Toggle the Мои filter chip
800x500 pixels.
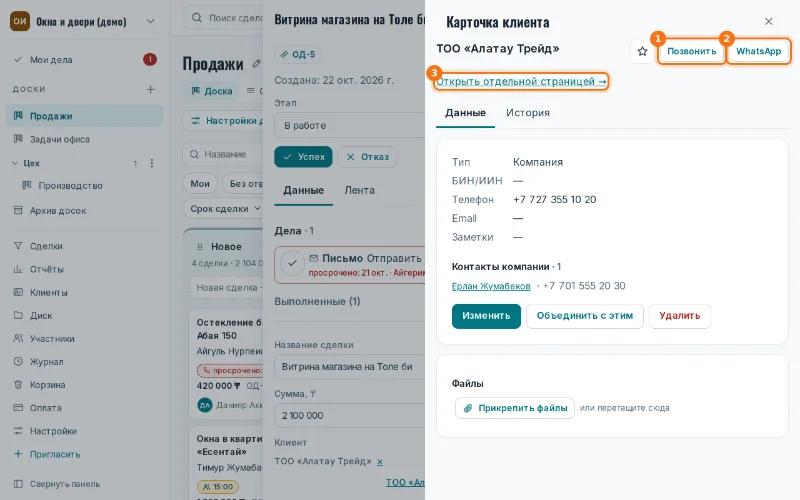[x=200, y=184]
